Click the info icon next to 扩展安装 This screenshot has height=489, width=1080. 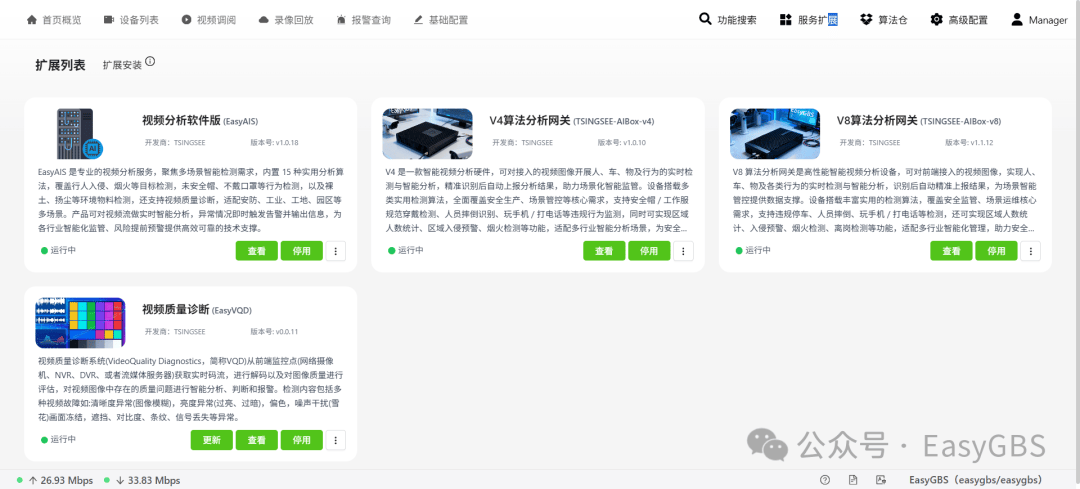[x=150, y=61]
